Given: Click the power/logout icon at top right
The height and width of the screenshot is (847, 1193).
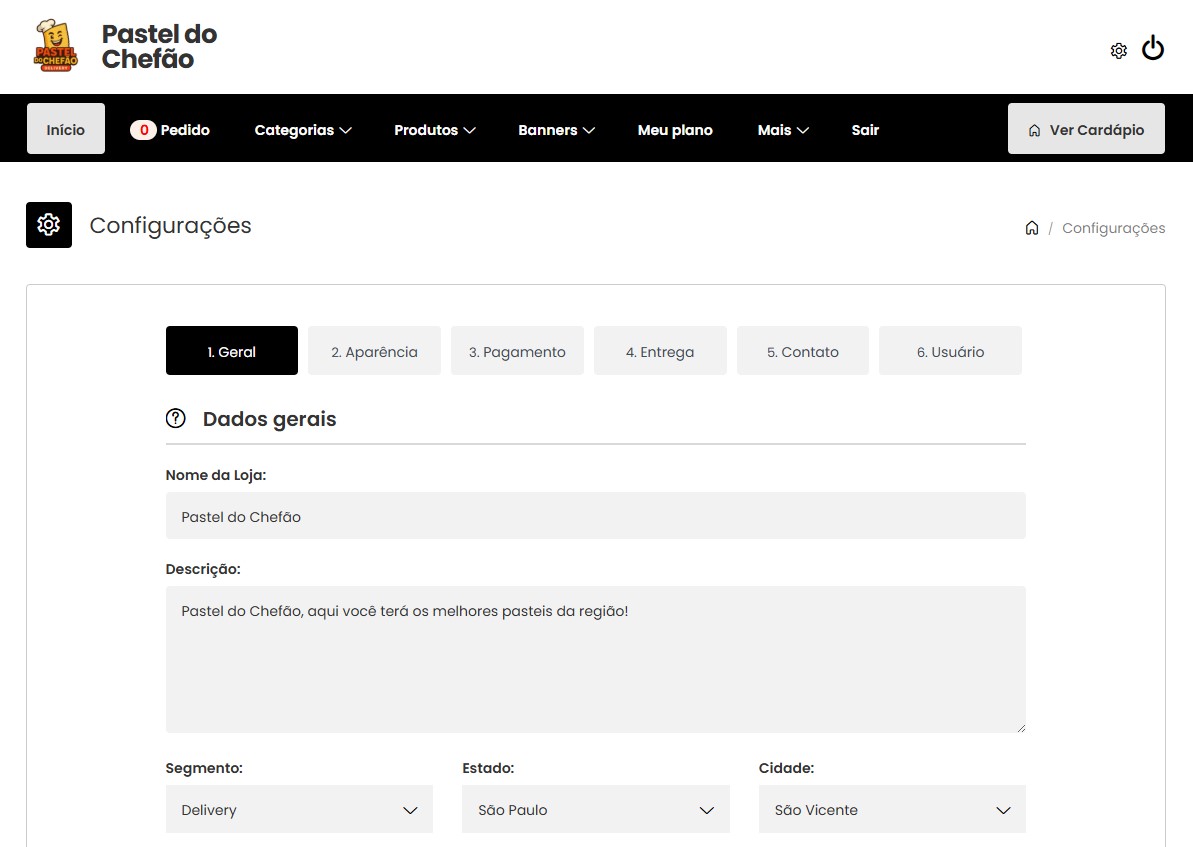Looking at the screenshot, I should click(1153, 47).
